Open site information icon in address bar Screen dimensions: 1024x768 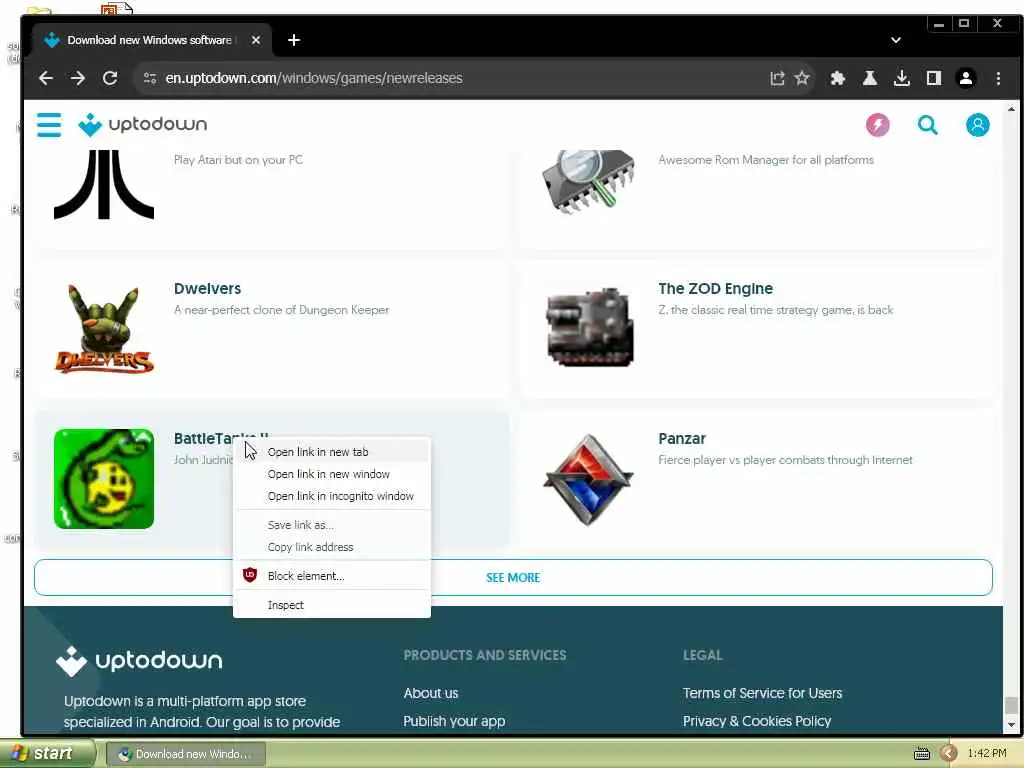pyautogui.click(x=150, y=78)
